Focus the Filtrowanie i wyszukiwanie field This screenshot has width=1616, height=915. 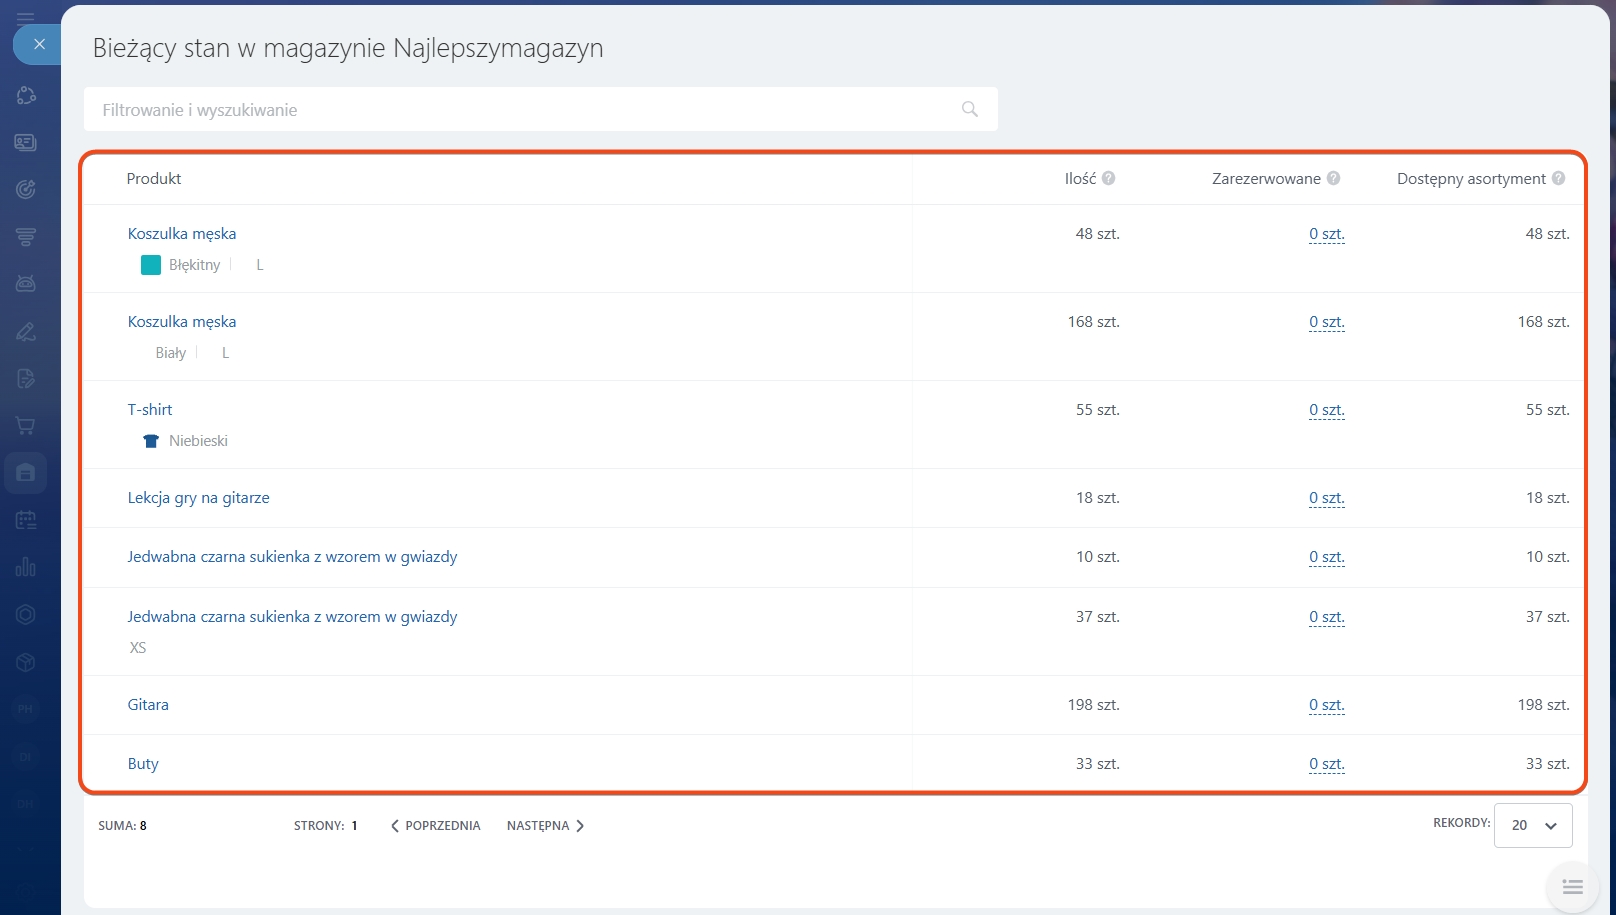(x=520, y=110)
